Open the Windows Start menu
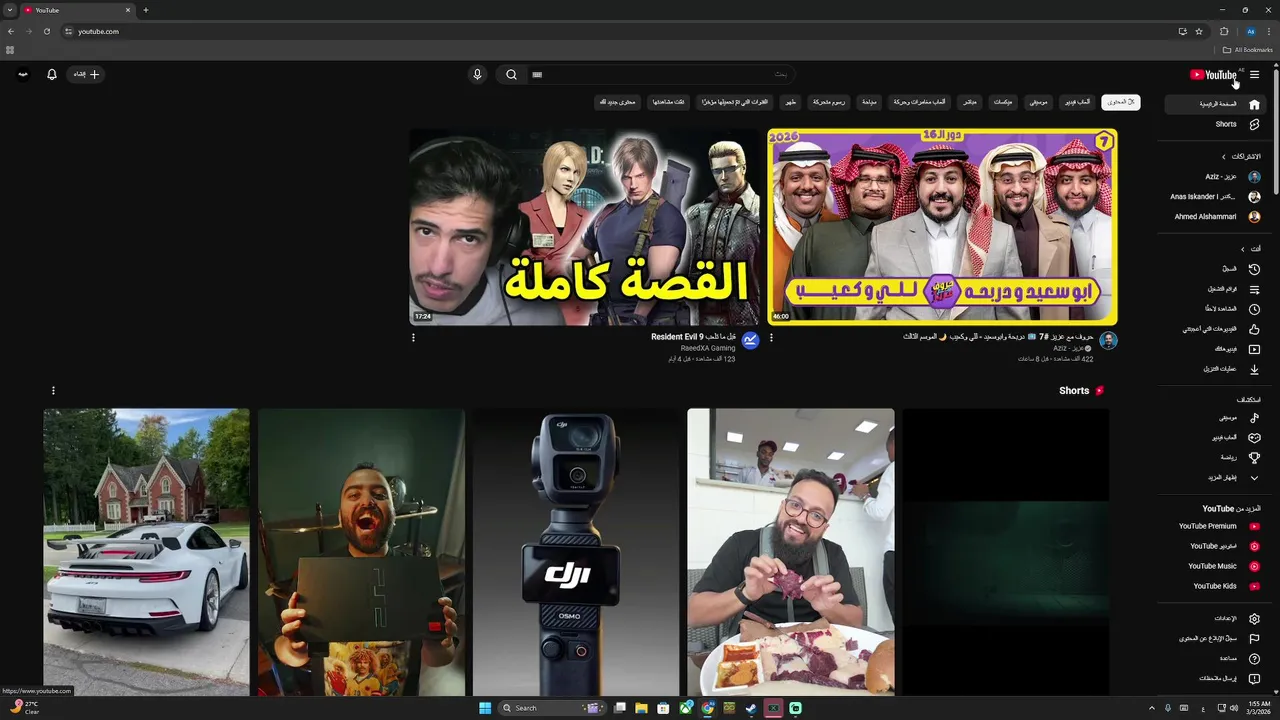 pos(485,708)
